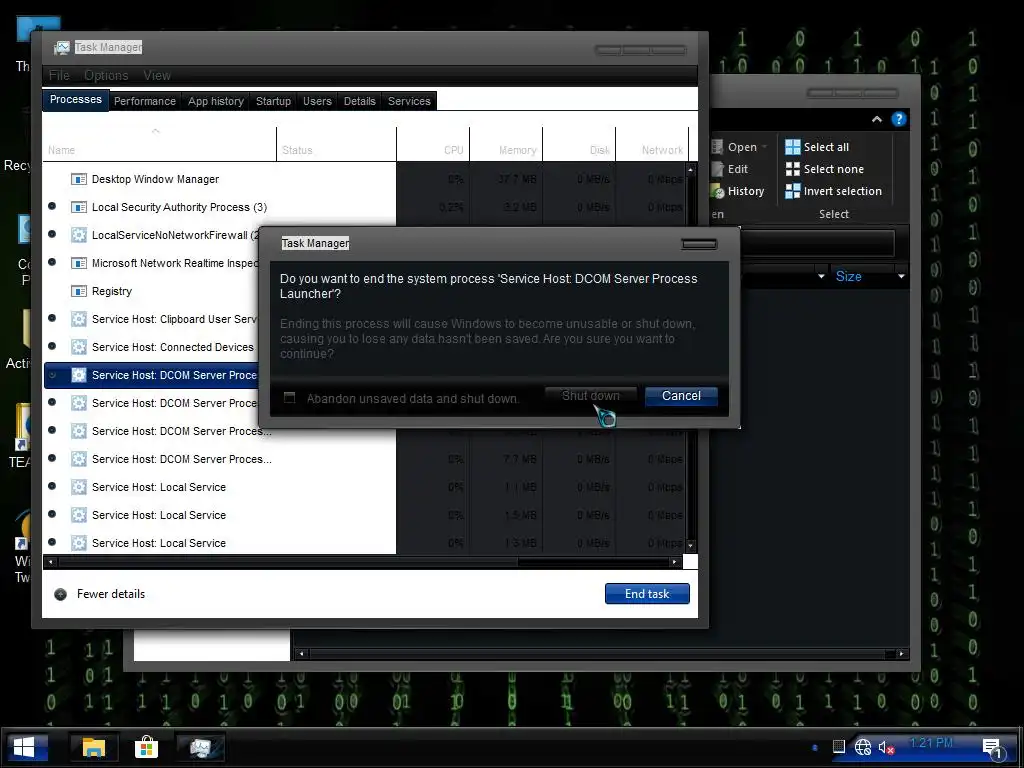This screenshot has width=1024, height=768.
Task: Expand Service Host: Connected Devices row
Action: 52,347
